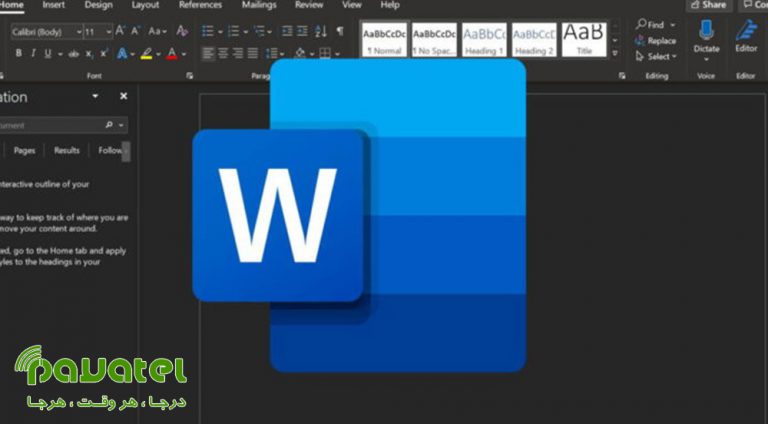Click the Select cursor tool
Image resolution: width=768 pixels, height=424 pixels.
click(x=640, y=56)
